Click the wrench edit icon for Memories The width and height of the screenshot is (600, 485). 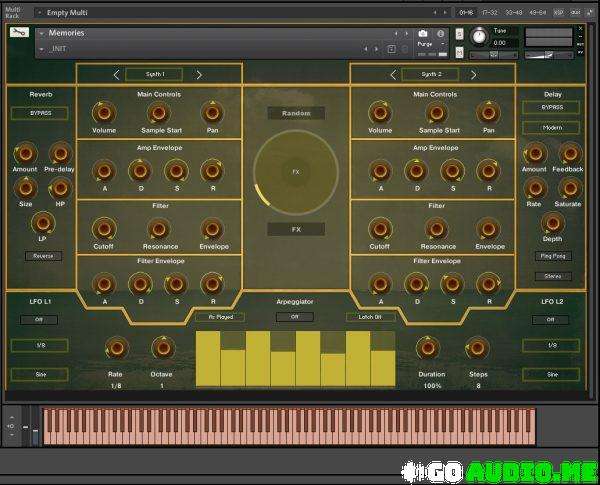pyautogui.click(x=19, y=33)
